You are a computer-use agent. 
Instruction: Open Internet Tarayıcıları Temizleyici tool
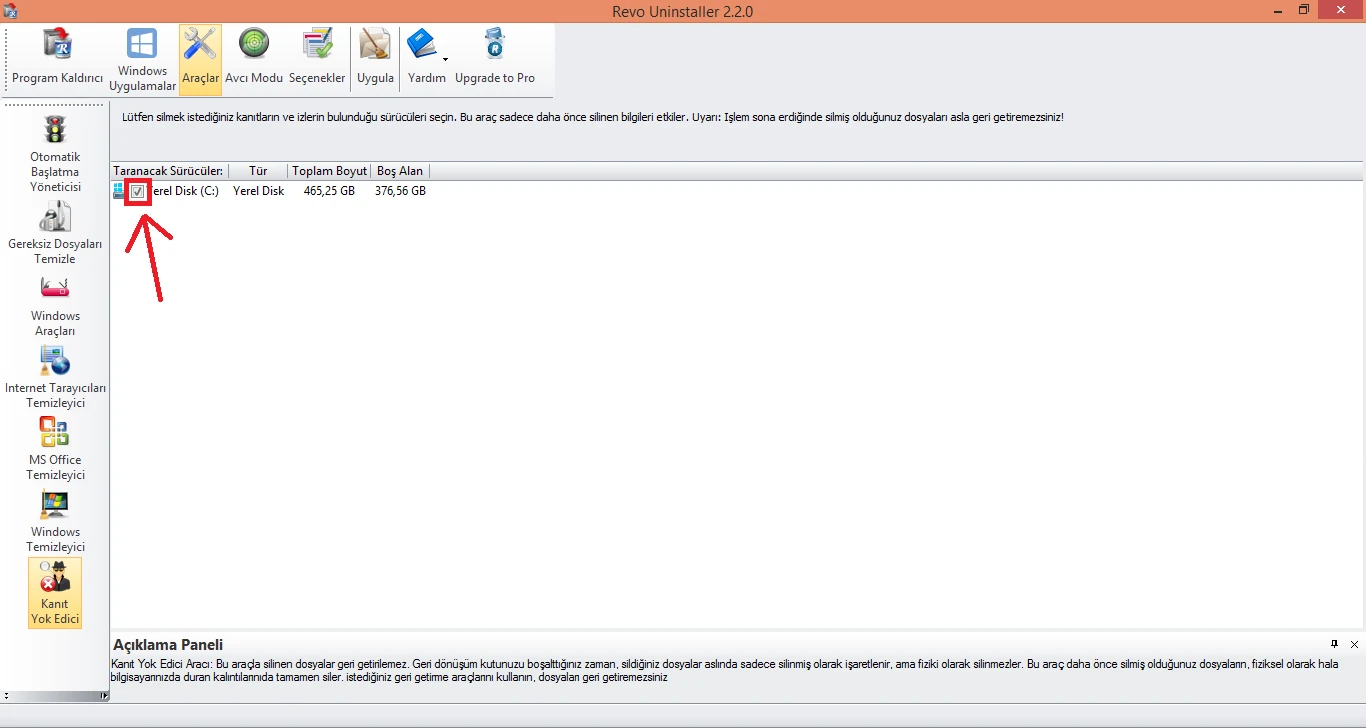(55, 377)
